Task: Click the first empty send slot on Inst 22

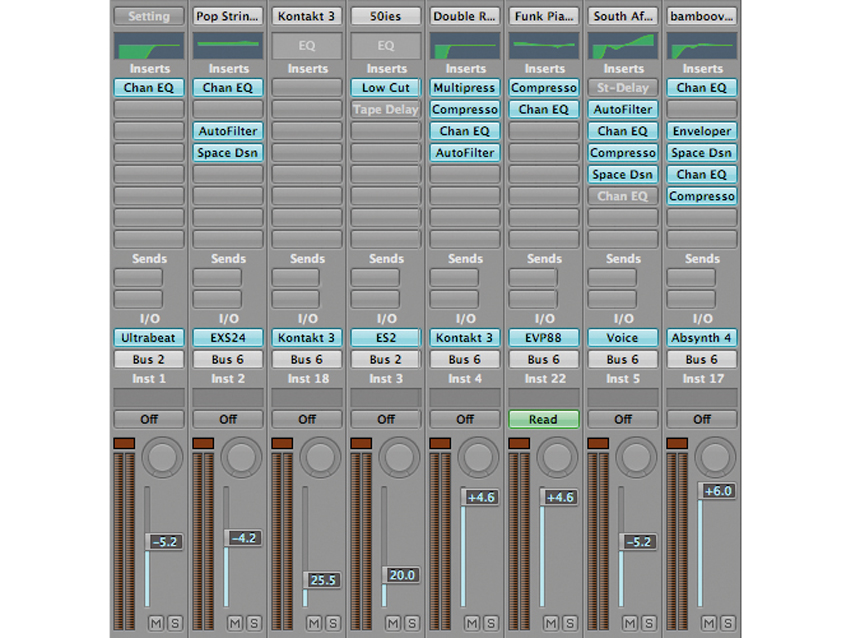Action: coord(533,278)
